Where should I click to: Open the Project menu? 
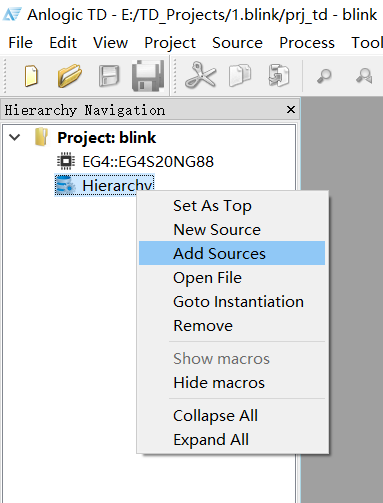click(170, 43)
